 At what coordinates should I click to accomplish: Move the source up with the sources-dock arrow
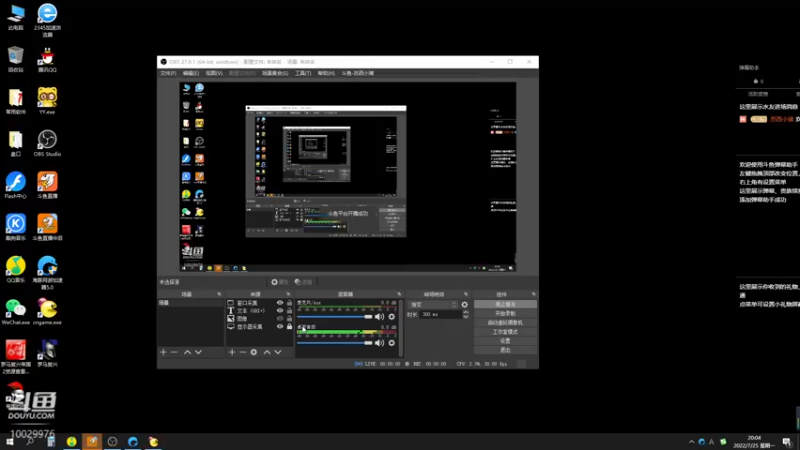pyautogui.click(x=267, y=352)
